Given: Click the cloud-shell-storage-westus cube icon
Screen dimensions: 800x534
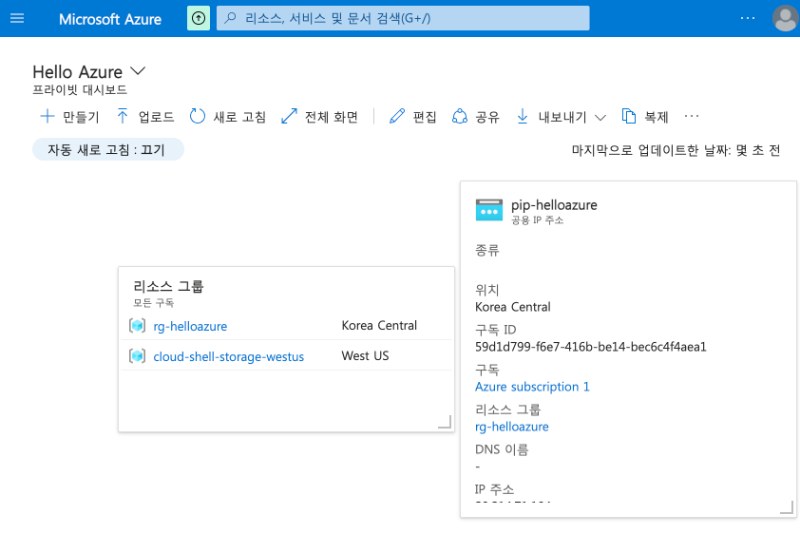Looking at the screenshot, I should pos(137,356).
